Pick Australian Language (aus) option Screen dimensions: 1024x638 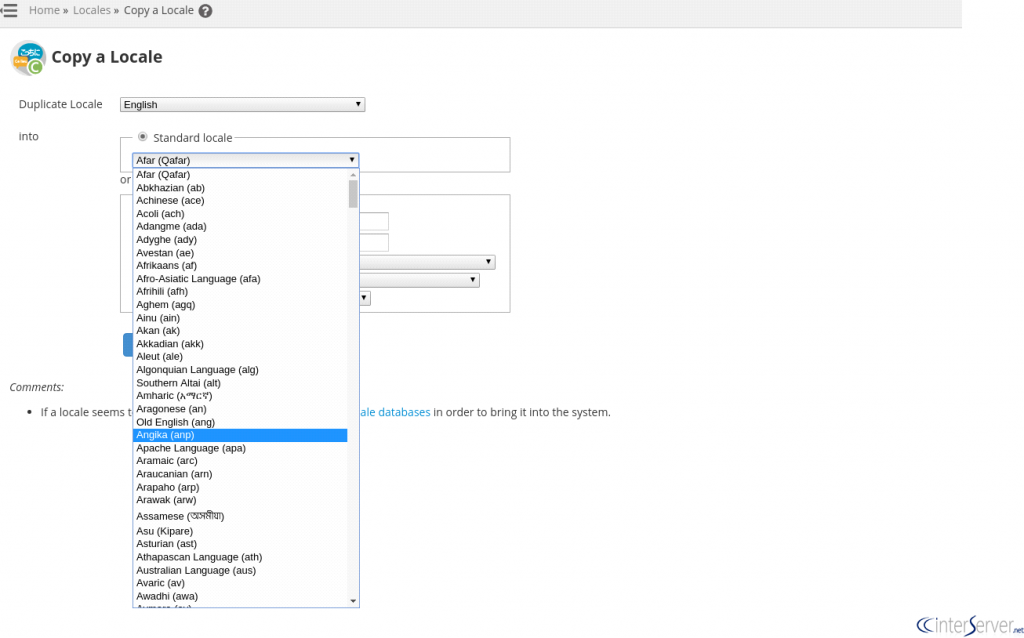[x=240, y=570]
